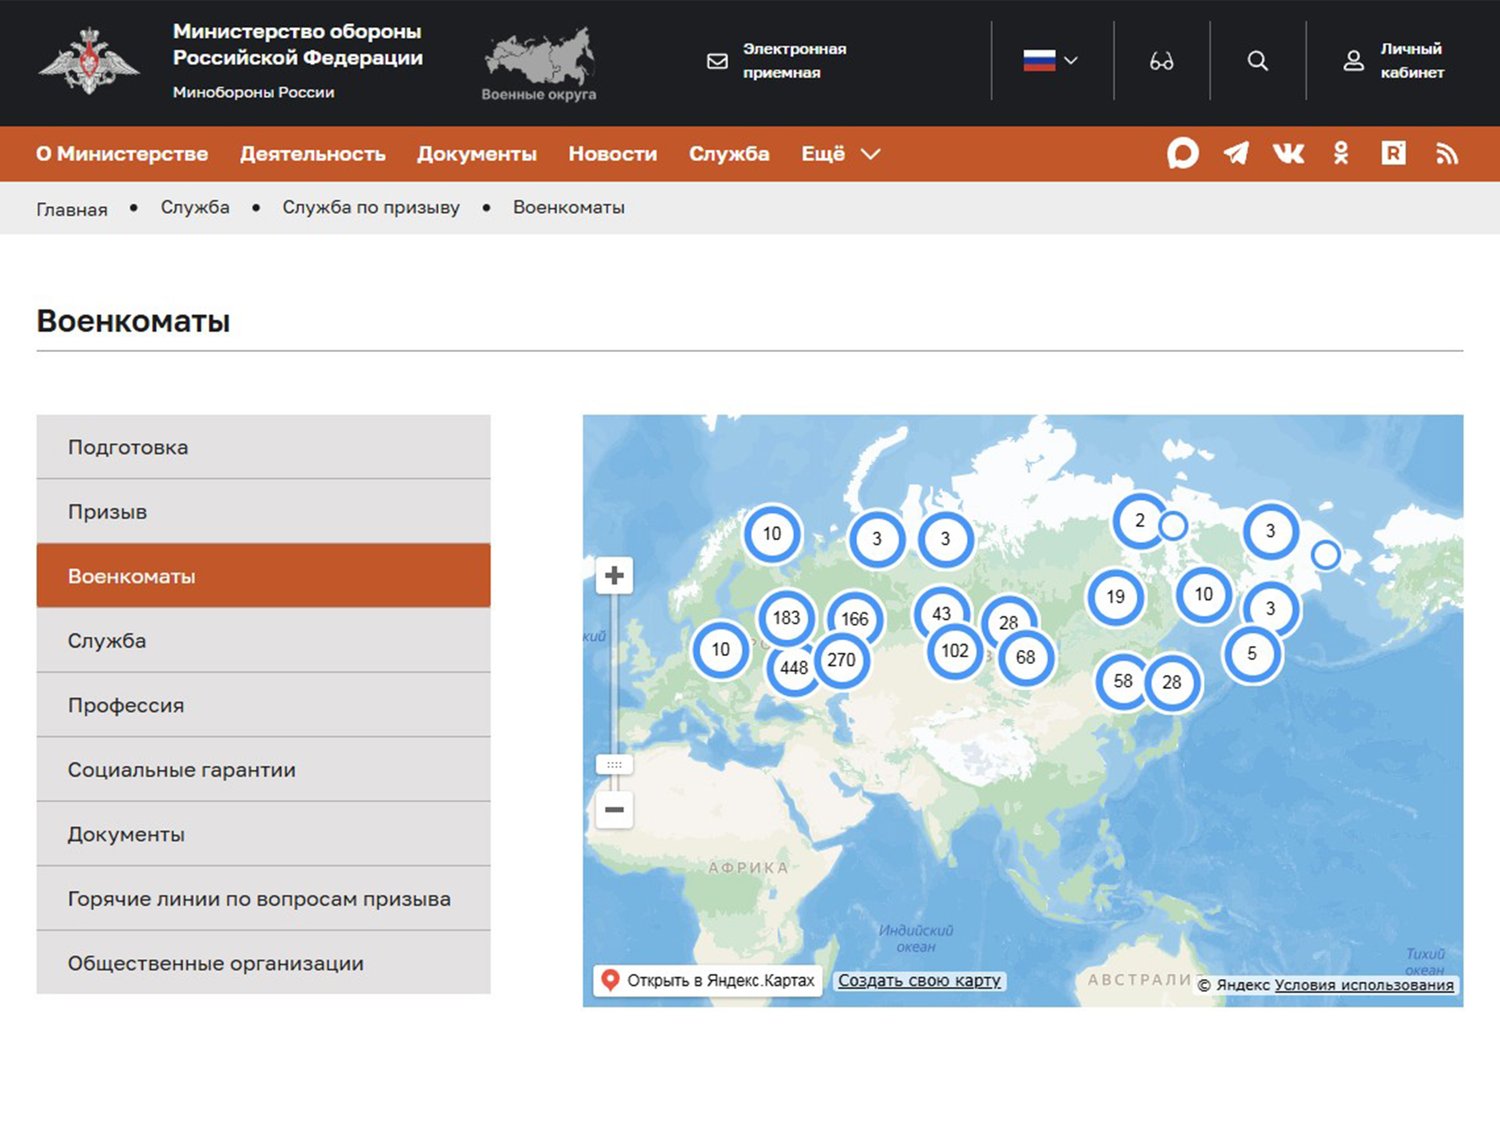This screenshot has height=1125, width=1500.
Task: Open the Документы tab in orange navbar
Action: (476, 154)
